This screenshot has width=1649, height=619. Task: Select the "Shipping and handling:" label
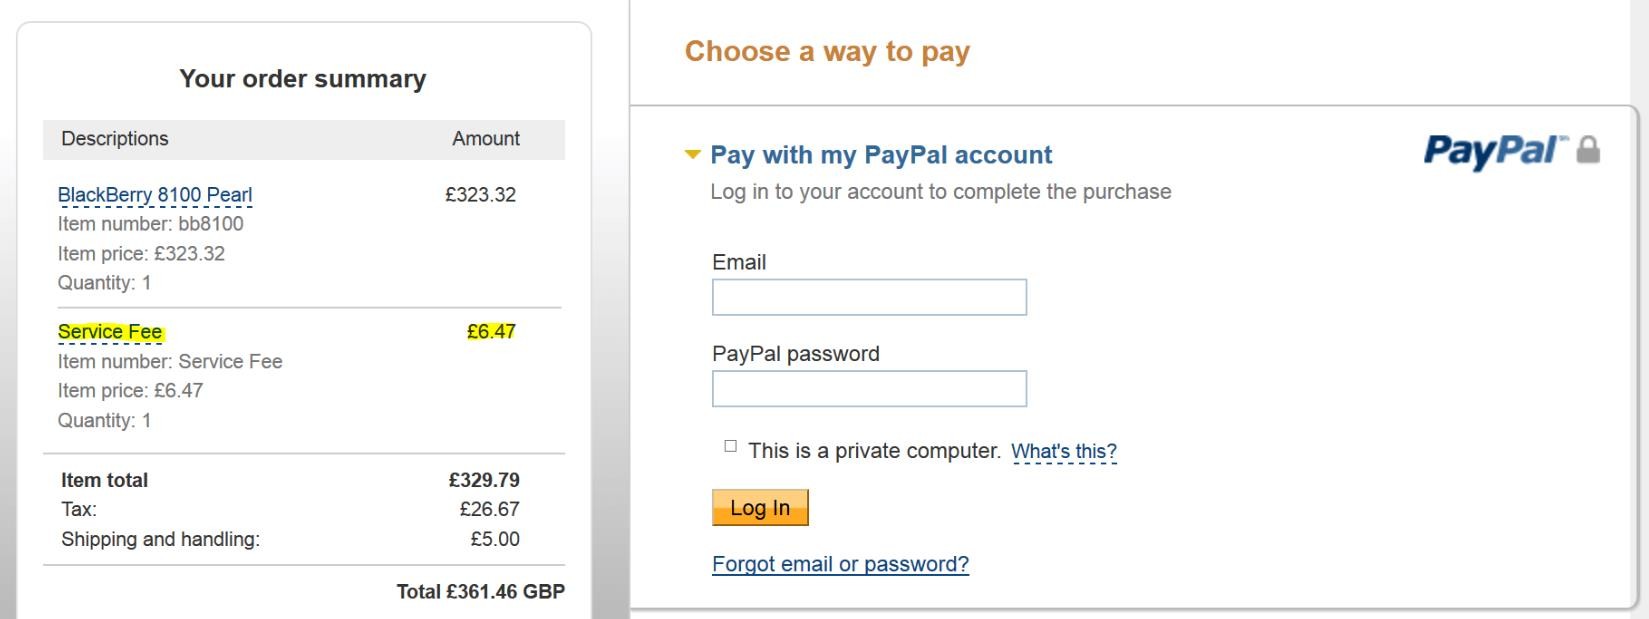point(160,540)
